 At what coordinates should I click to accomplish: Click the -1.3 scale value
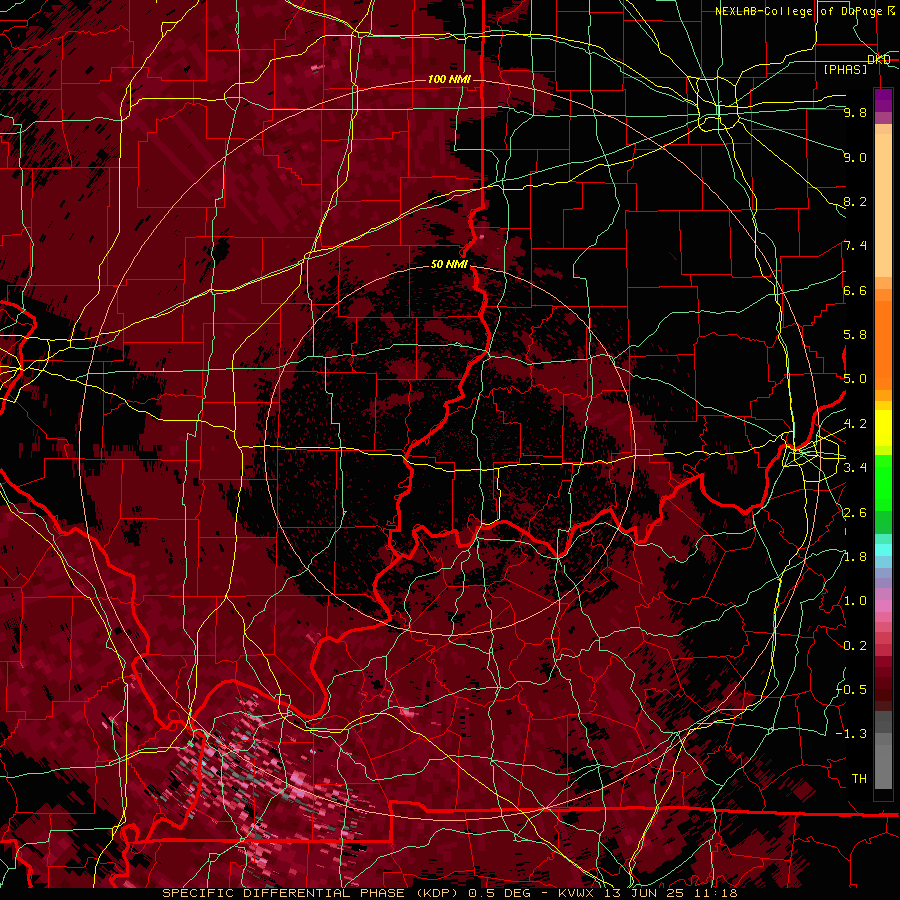click(x=851, y=734)
